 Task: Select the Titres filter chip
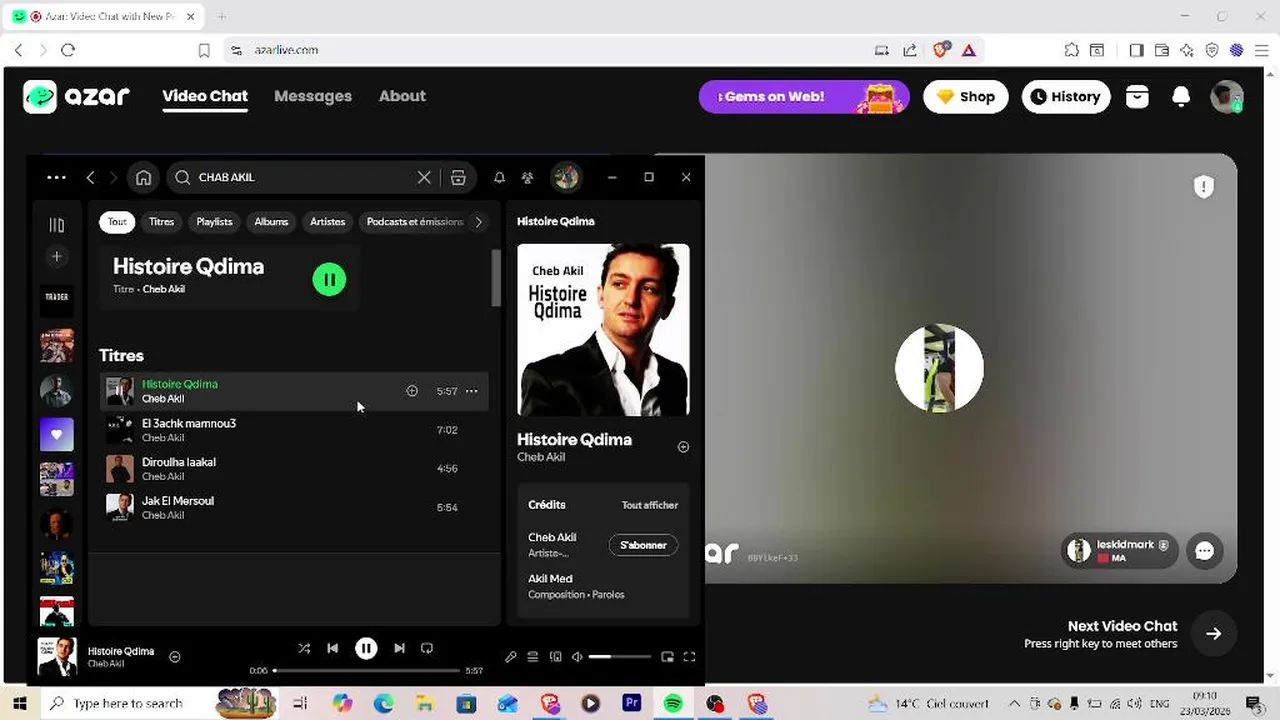point(161,222)
